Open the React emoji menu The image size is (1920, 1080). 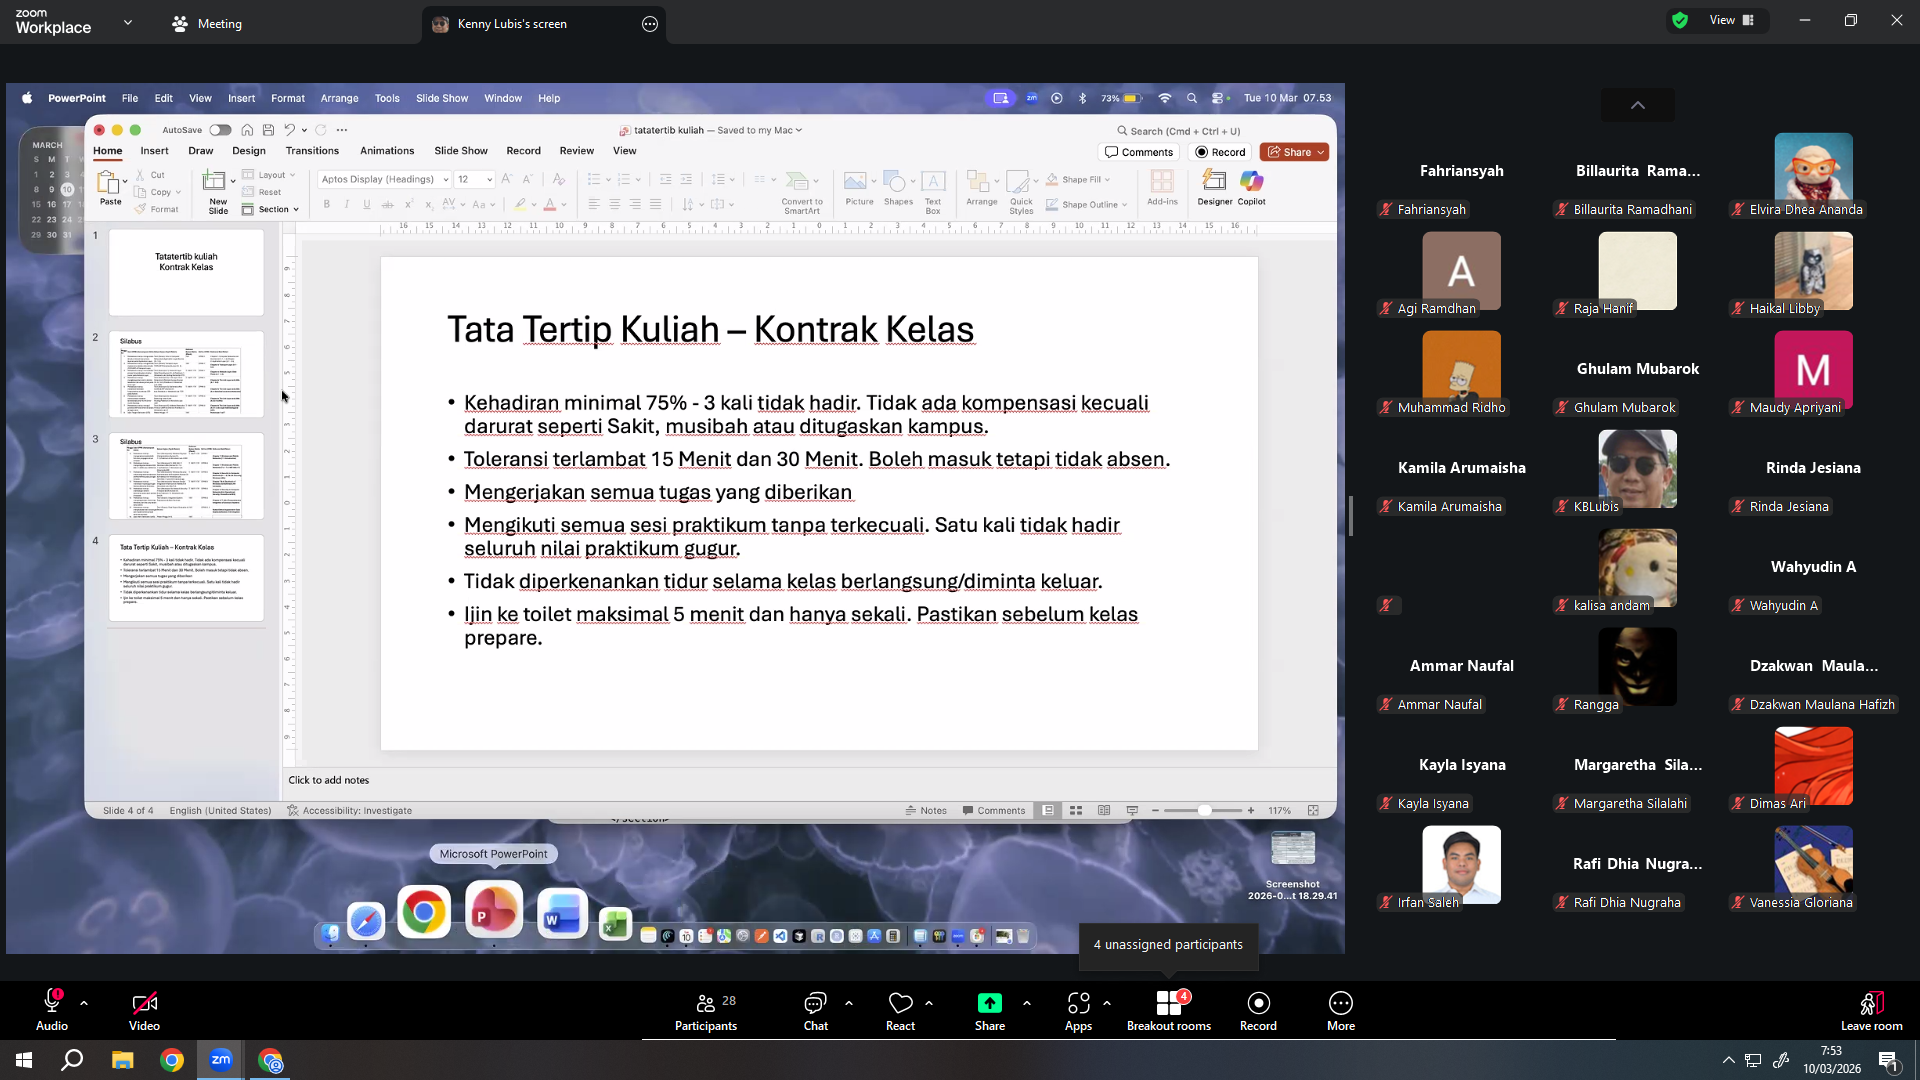click(x=900, y=1011)
